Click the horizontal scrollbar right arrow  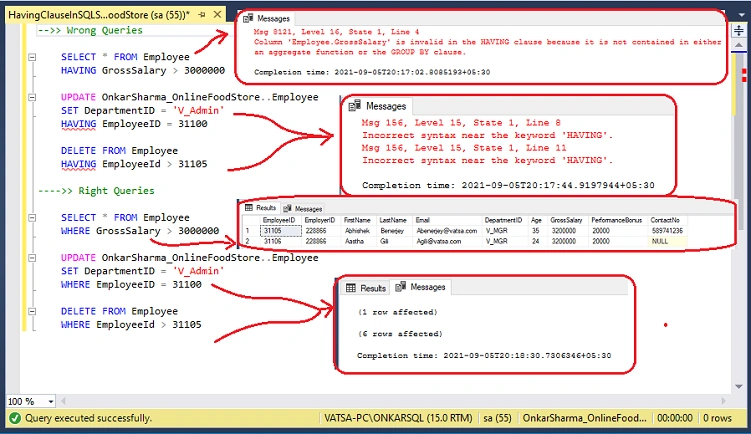pyautogui.click(x=723, y=401)
